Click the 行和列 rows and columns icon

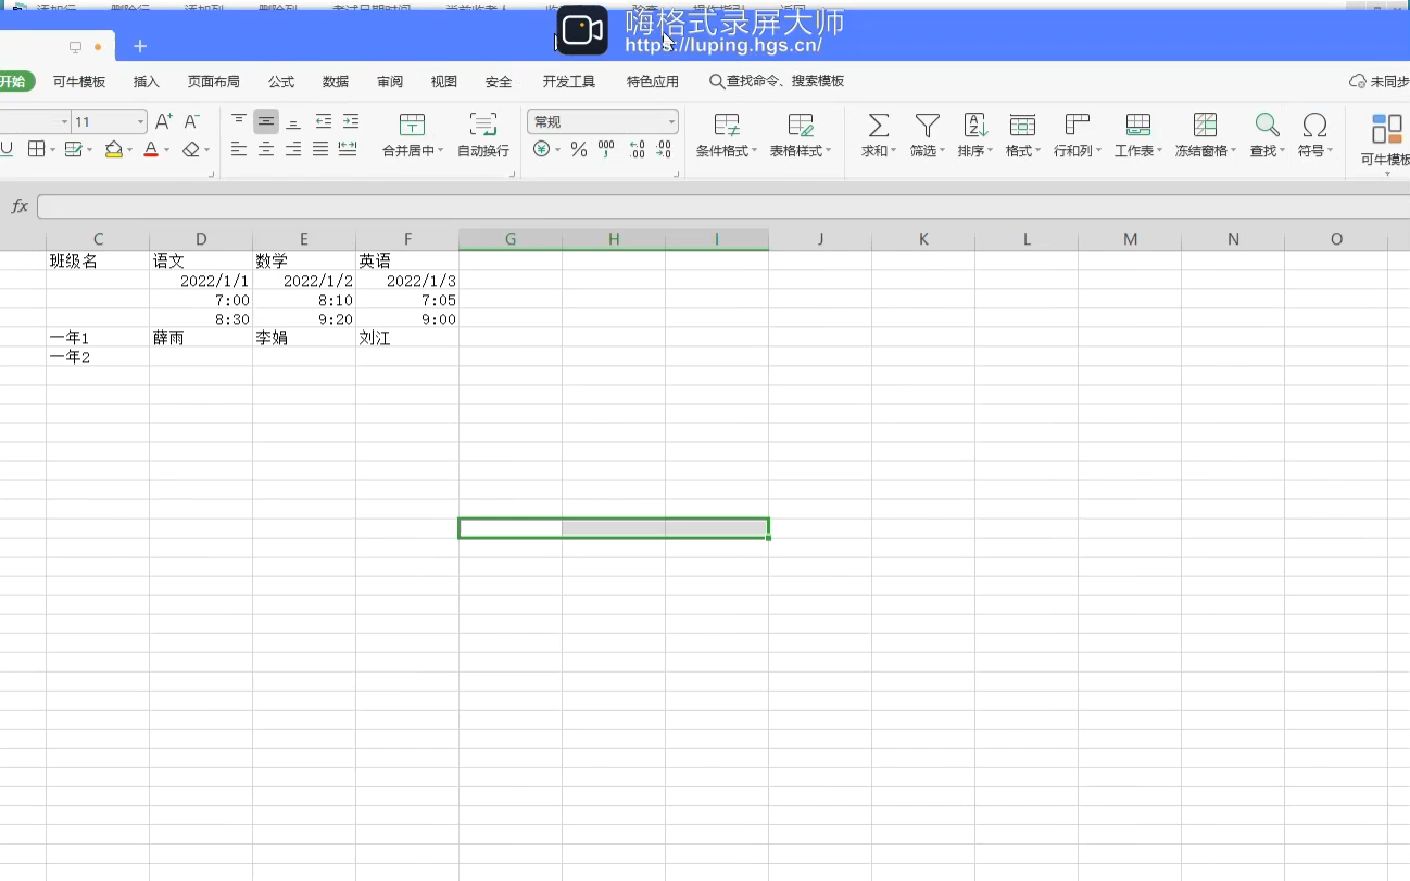(x=1077, y=125)
